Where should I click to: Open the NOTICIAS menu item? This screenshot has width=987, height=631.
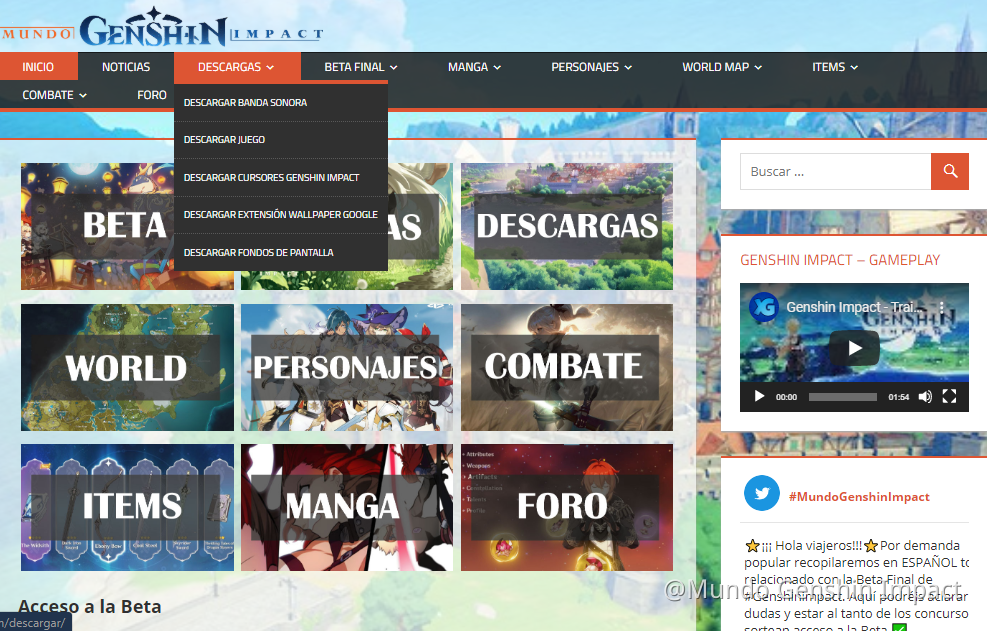[128, 66]
